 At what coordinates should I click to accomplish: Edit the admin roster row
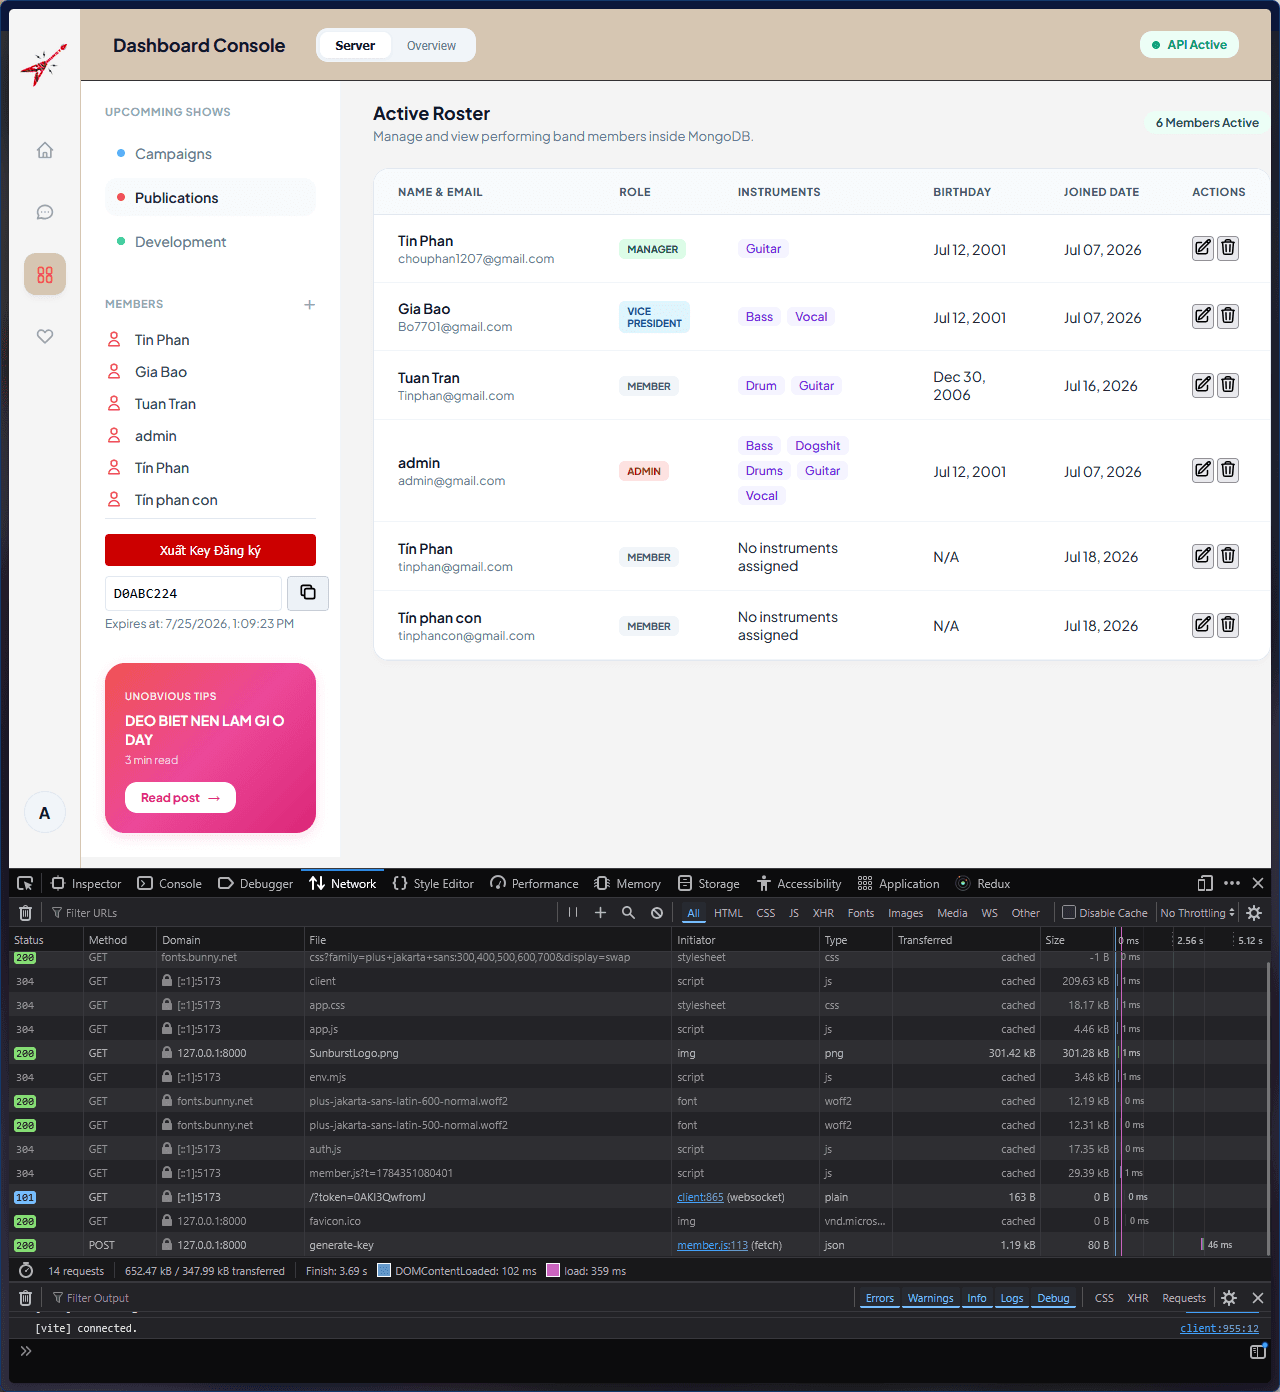(1203, 470)
